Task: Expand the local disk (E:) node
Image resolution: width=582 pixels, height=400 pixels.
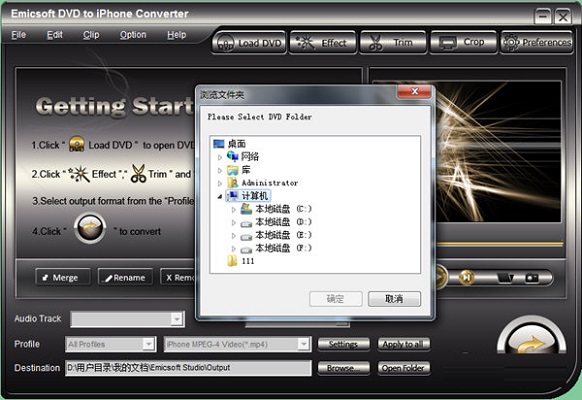Action: [x=233, y=236]
